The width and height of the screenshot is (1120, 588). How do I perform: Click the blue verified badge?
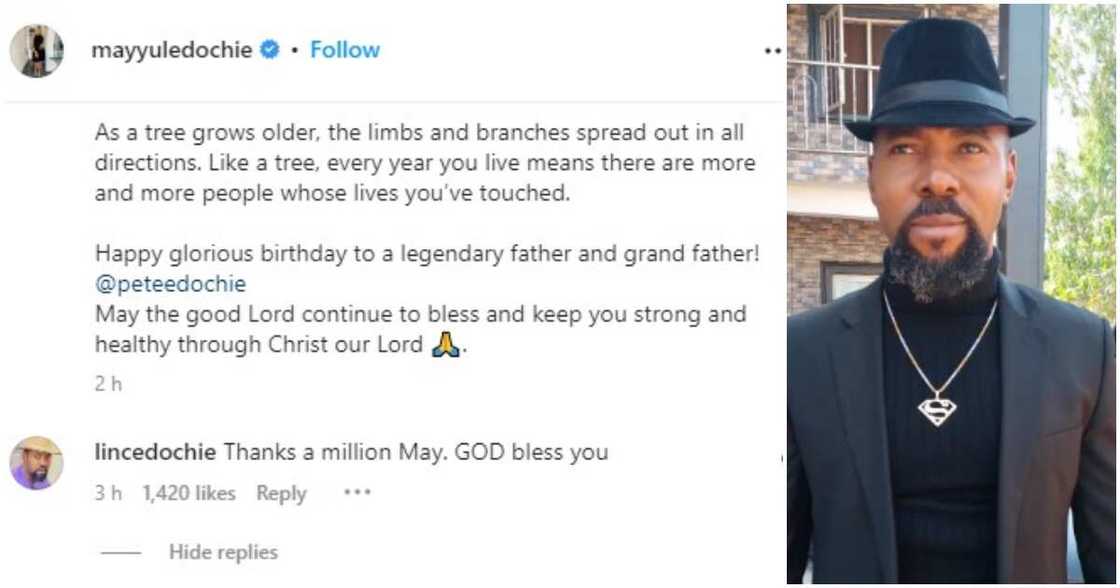coord(270,50)
